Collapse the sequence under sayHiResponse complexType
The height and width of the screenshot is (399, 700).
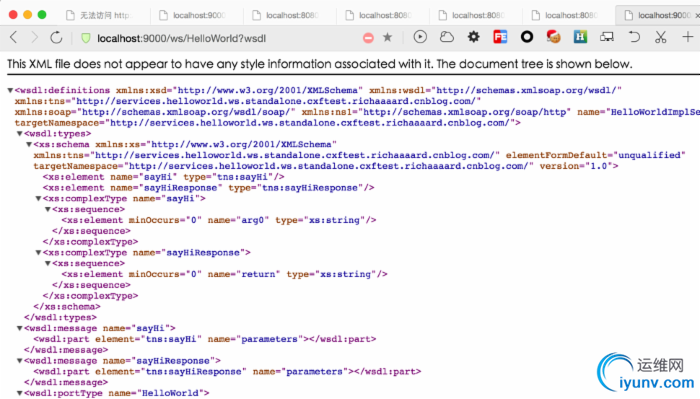(47, 263)
